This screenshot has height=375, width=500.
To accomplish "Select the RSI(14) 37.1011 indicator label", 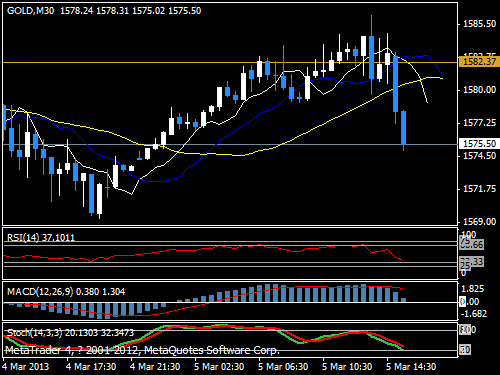I will (x=41, y=237).
